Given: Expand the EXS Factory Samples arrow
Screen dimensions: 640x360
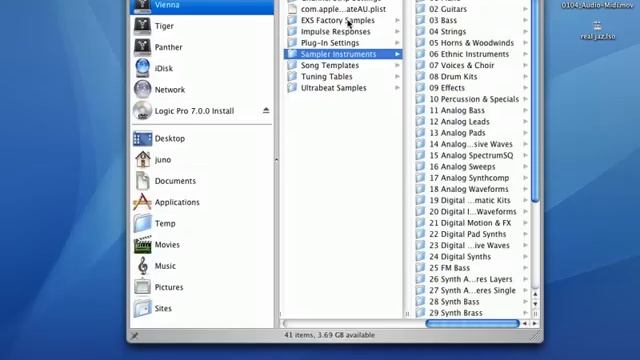Looking at the screenshot, I should tap(397, 20).
